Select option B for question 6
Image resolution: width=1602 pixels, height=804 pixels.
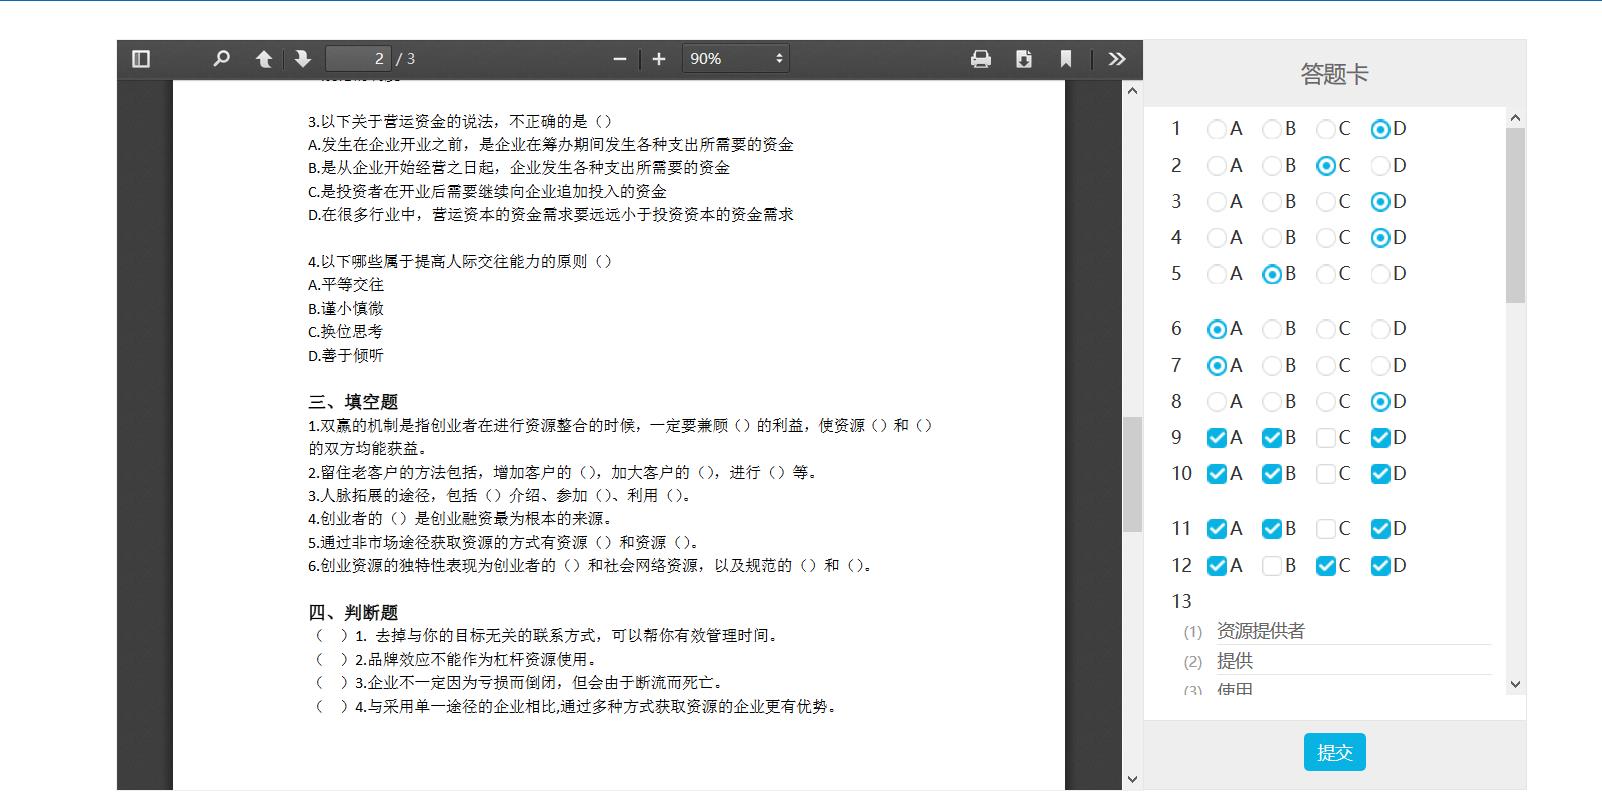coord(1271,329)
